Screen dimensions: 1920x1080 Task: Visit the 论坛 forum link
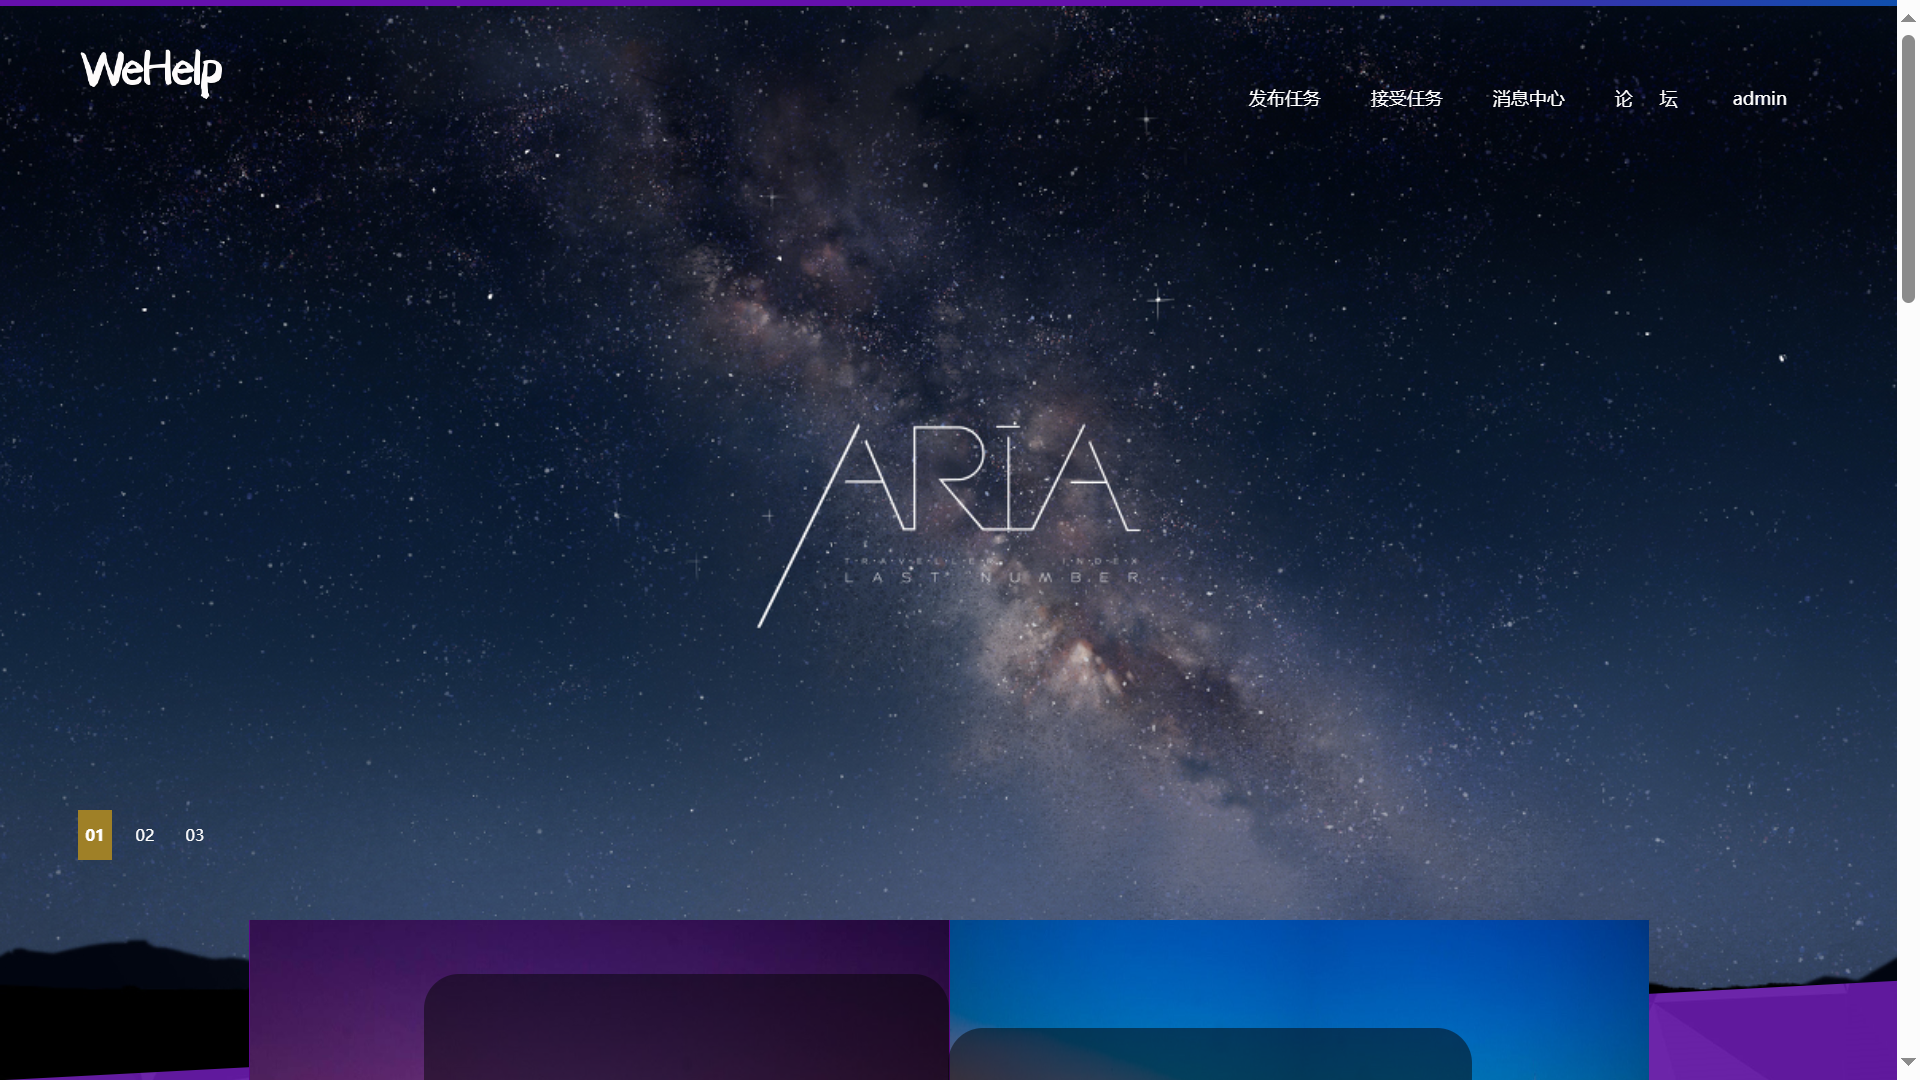click(x=1646, y=98)
